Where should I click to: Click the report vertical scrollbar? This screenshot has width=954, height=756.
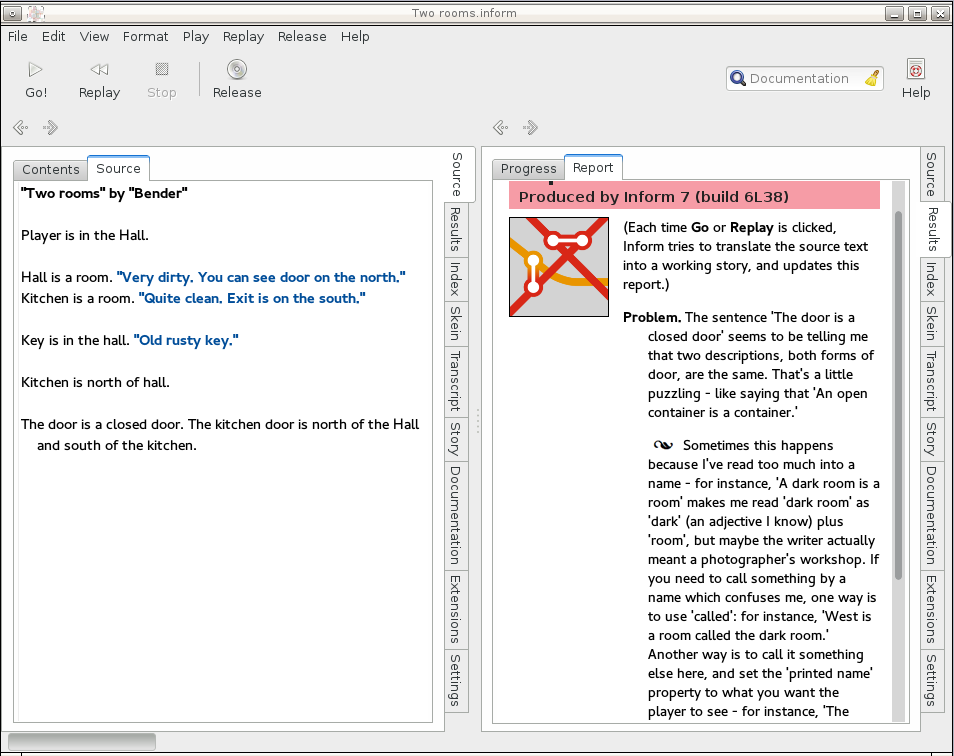pyautogui.click(x=898, y=395)
